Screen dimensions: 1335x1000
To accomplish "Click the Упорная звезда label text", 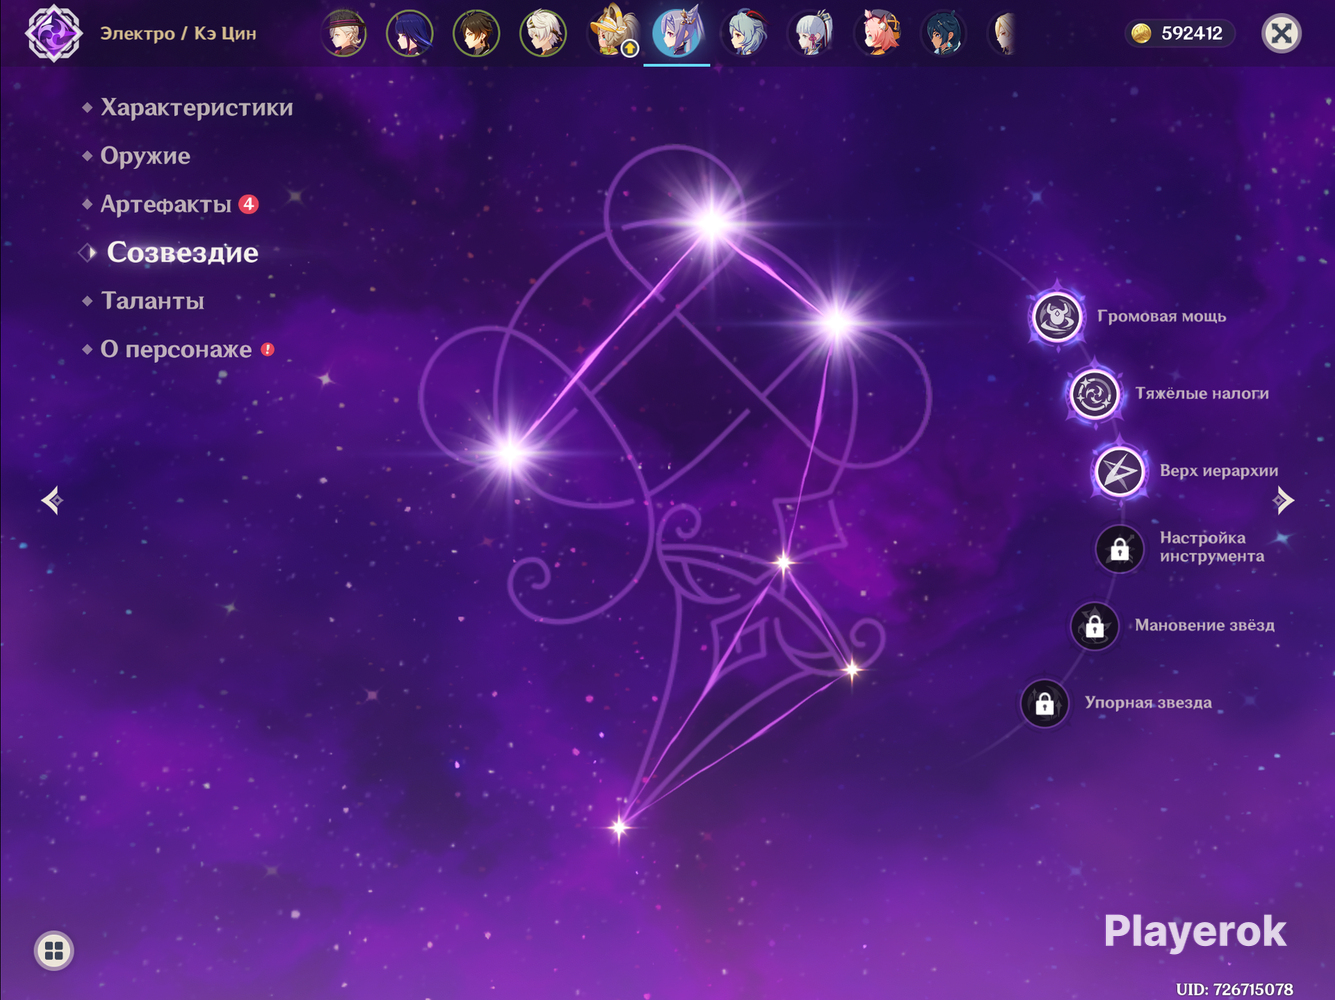I will point(1148,702).
